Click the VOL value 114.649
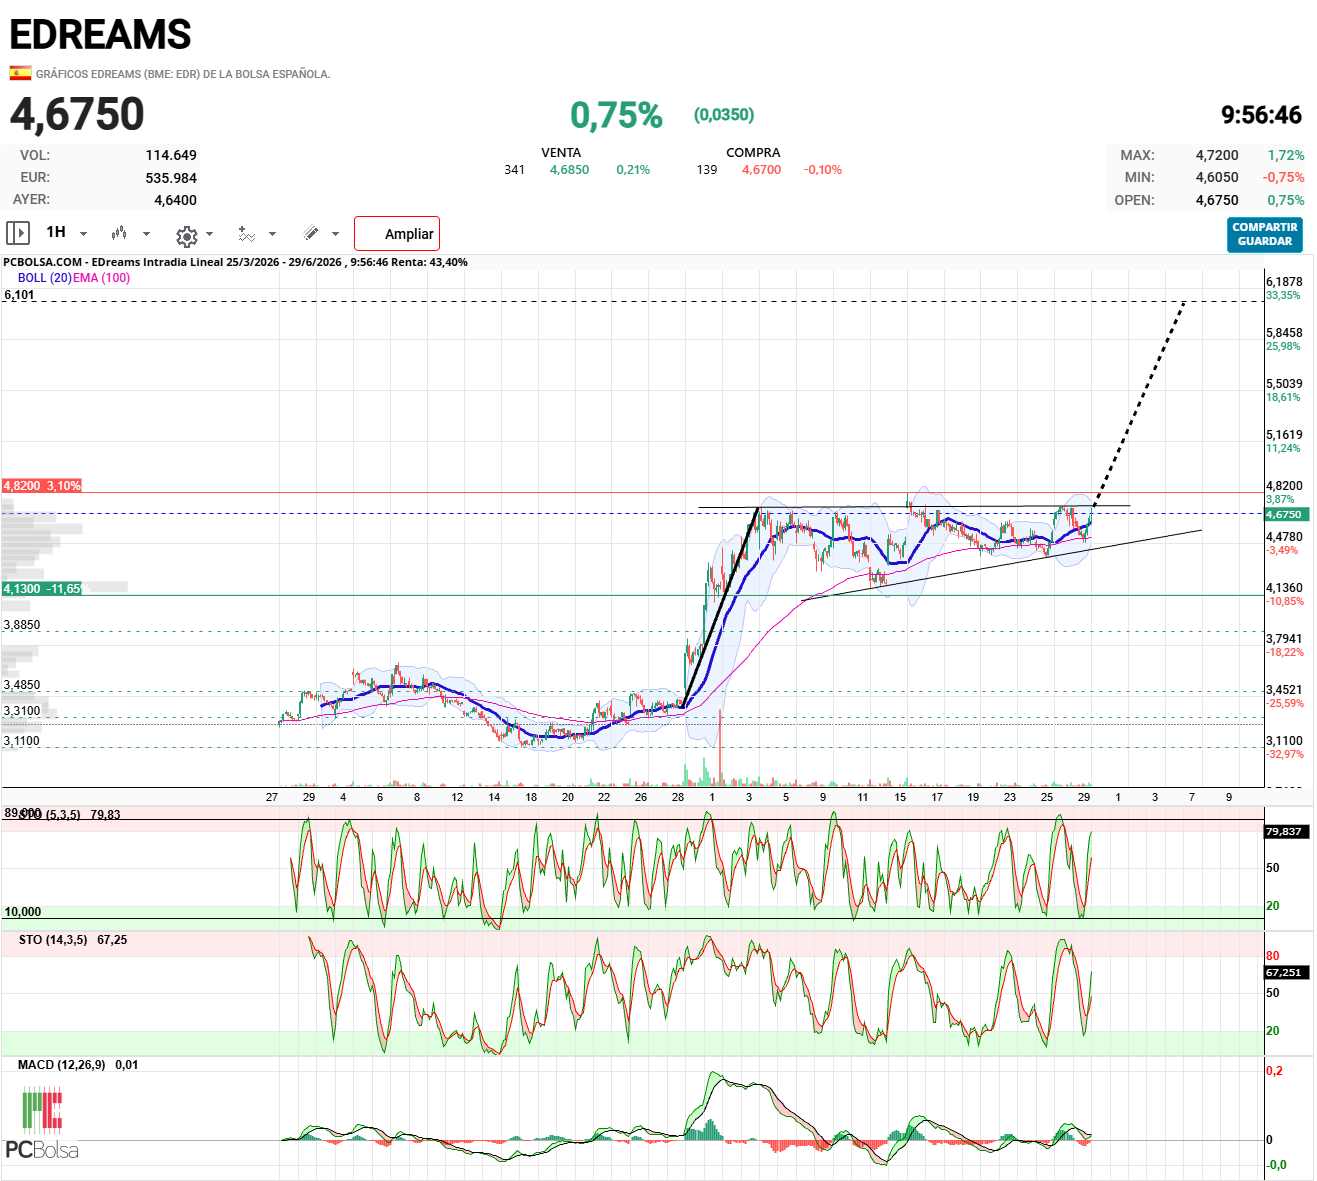This screenshot has height=1181, width=1317. click(171, 155)
